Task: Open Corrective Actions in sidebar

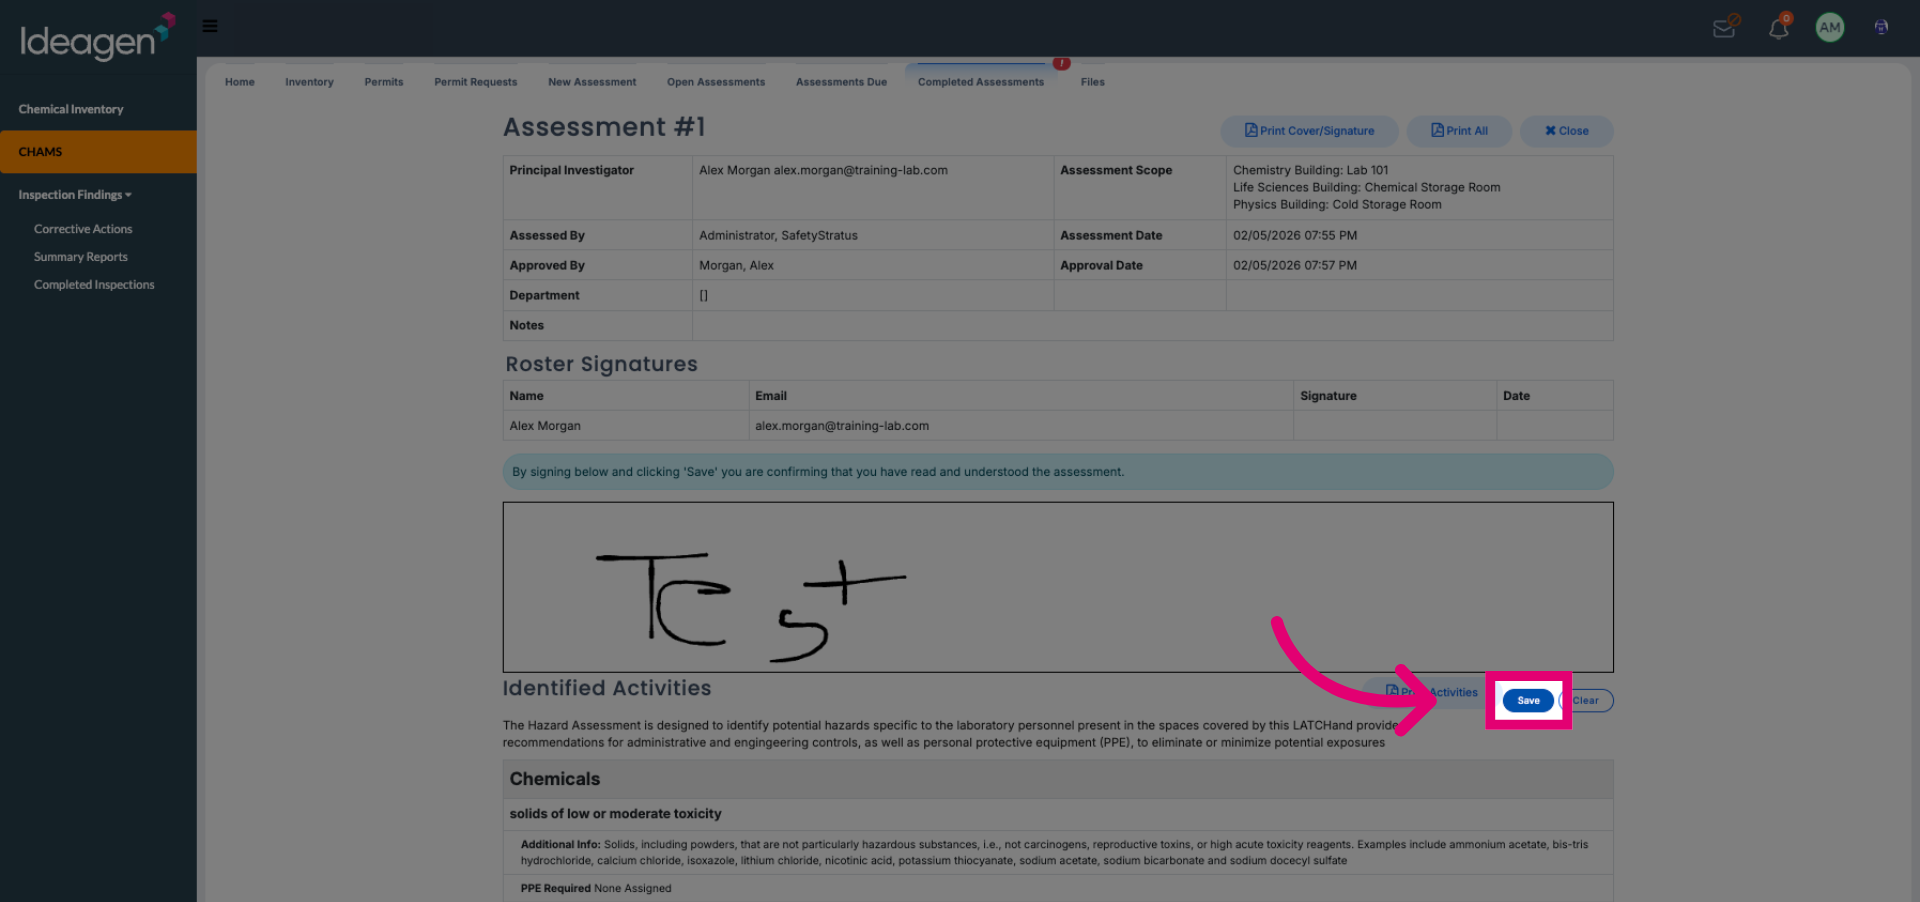Action: coord(83,229)
